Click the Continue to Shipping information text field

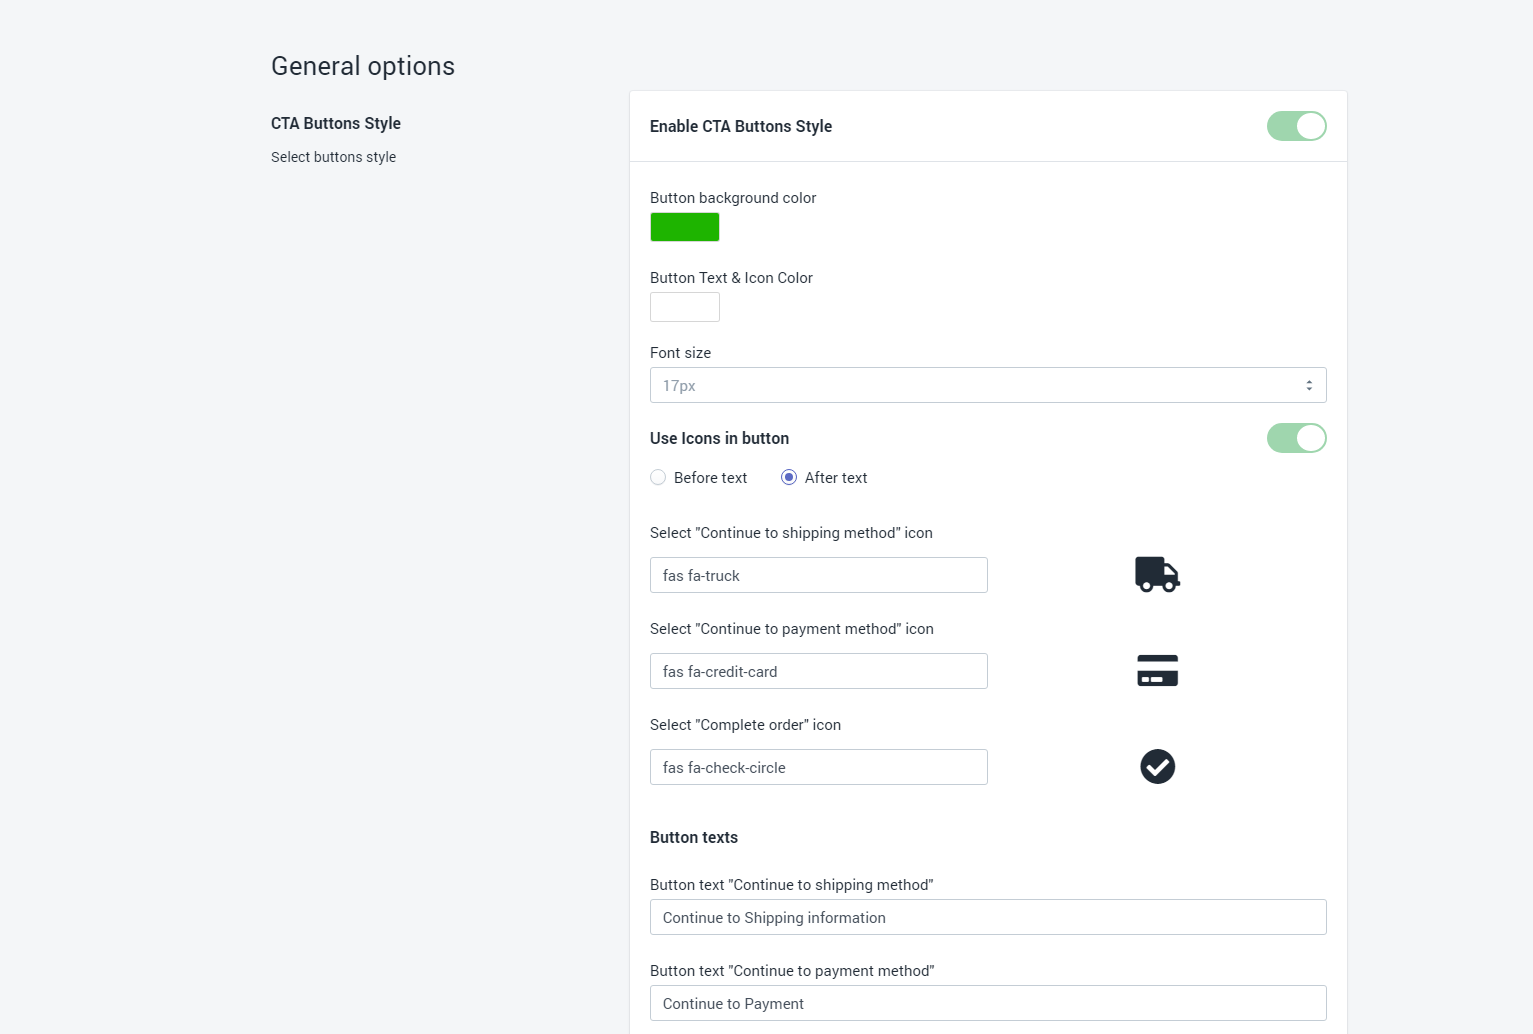point(987,917)
